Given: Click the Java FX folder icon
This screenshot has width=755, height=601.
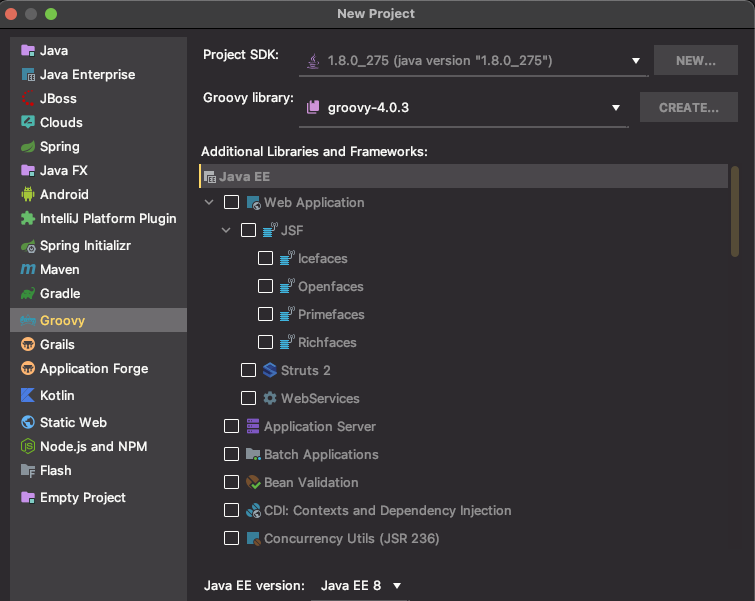Looking at the screenshot, I should click(28, 170).
